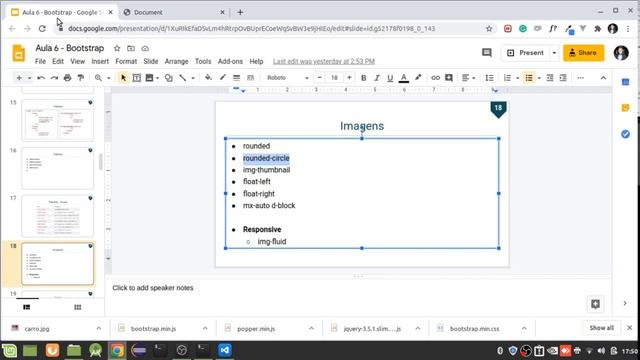Open the Add-ons menu
640x360 pixels.
(230, 61)
